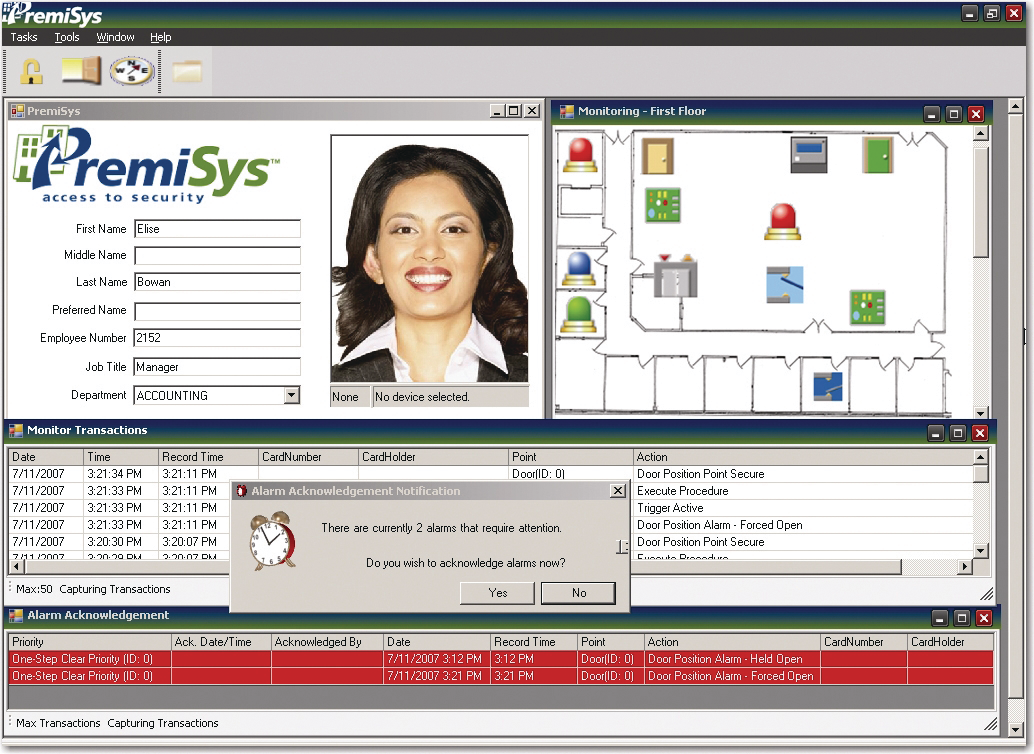
Task: Select the Forced Open alarm row
Action: tap(500, 676)
